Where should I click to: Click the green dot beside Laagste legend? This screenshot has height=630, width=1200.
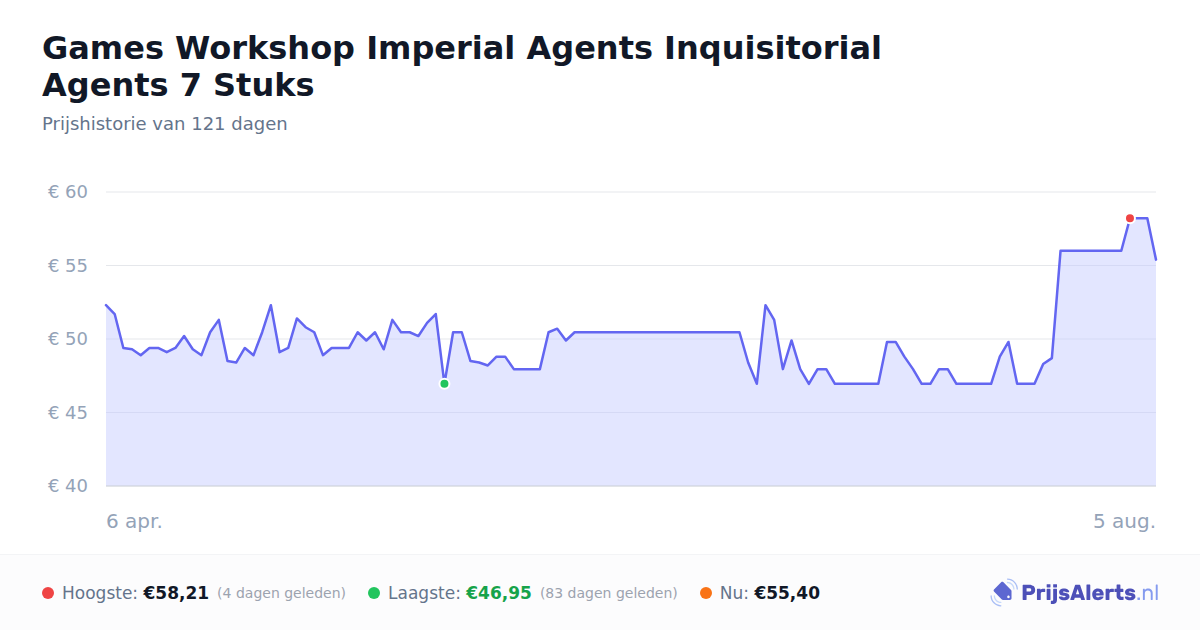374,593
